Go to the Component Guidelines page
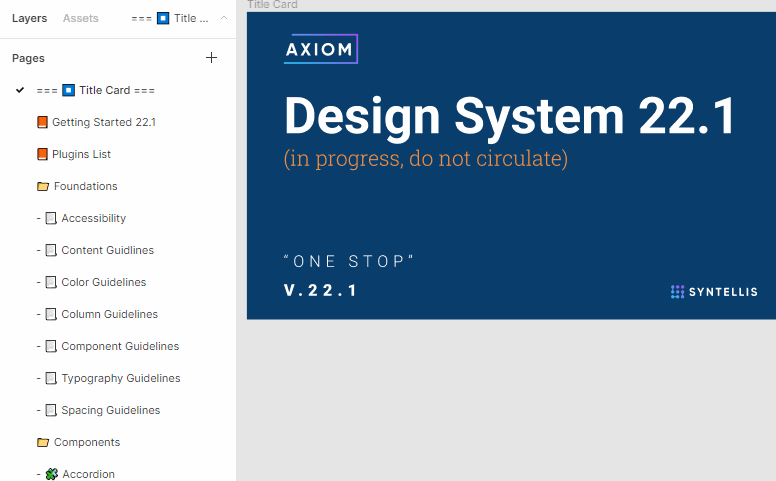776x481 pixels. click(120, 346)
